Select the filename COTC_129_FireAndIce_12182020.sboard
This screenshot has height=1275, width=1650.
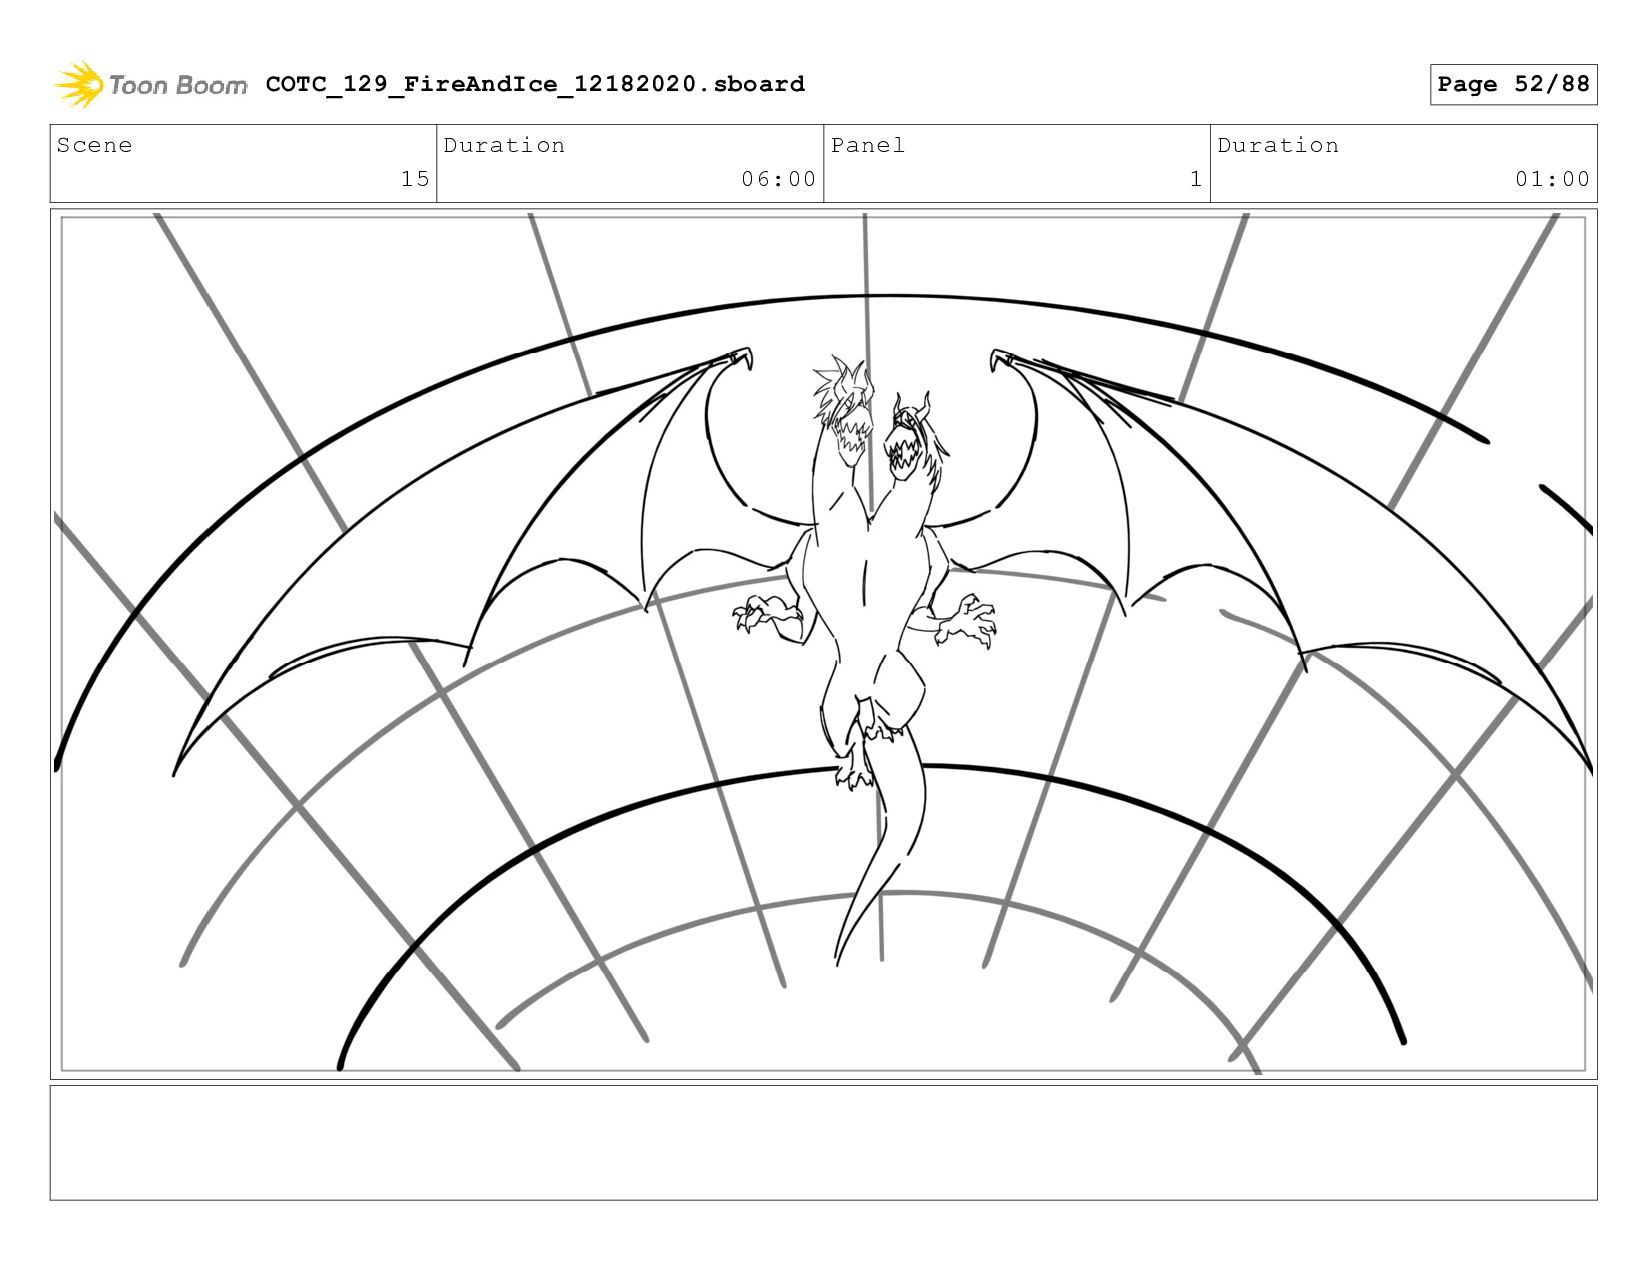click(535, 84)
